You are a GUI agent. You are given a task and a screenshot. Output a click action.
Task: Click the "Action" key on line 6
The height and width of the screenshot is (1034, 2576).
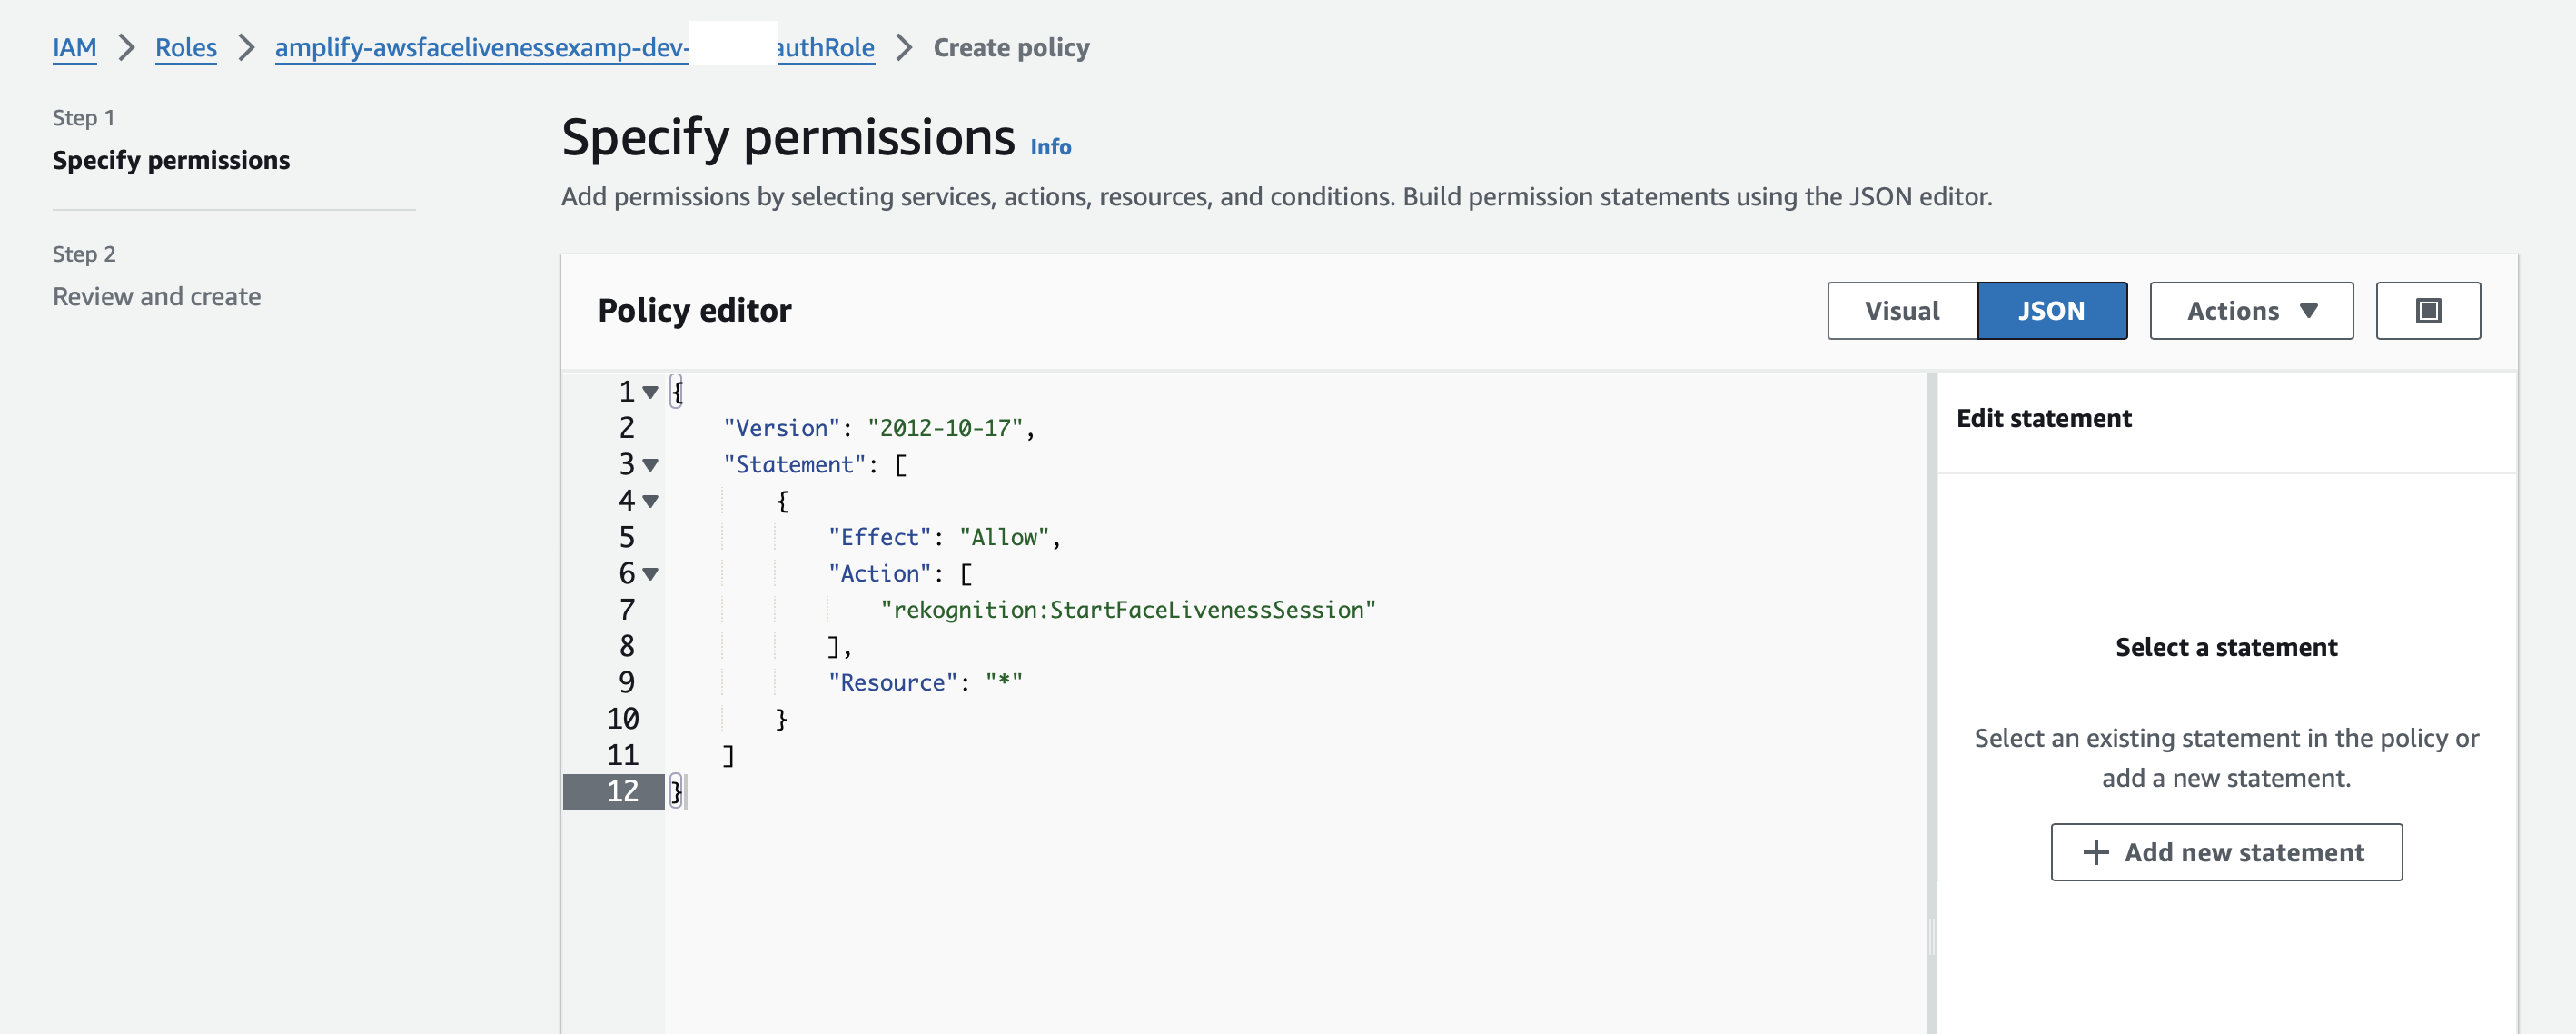pyautogui.click(x=879, y=574)
